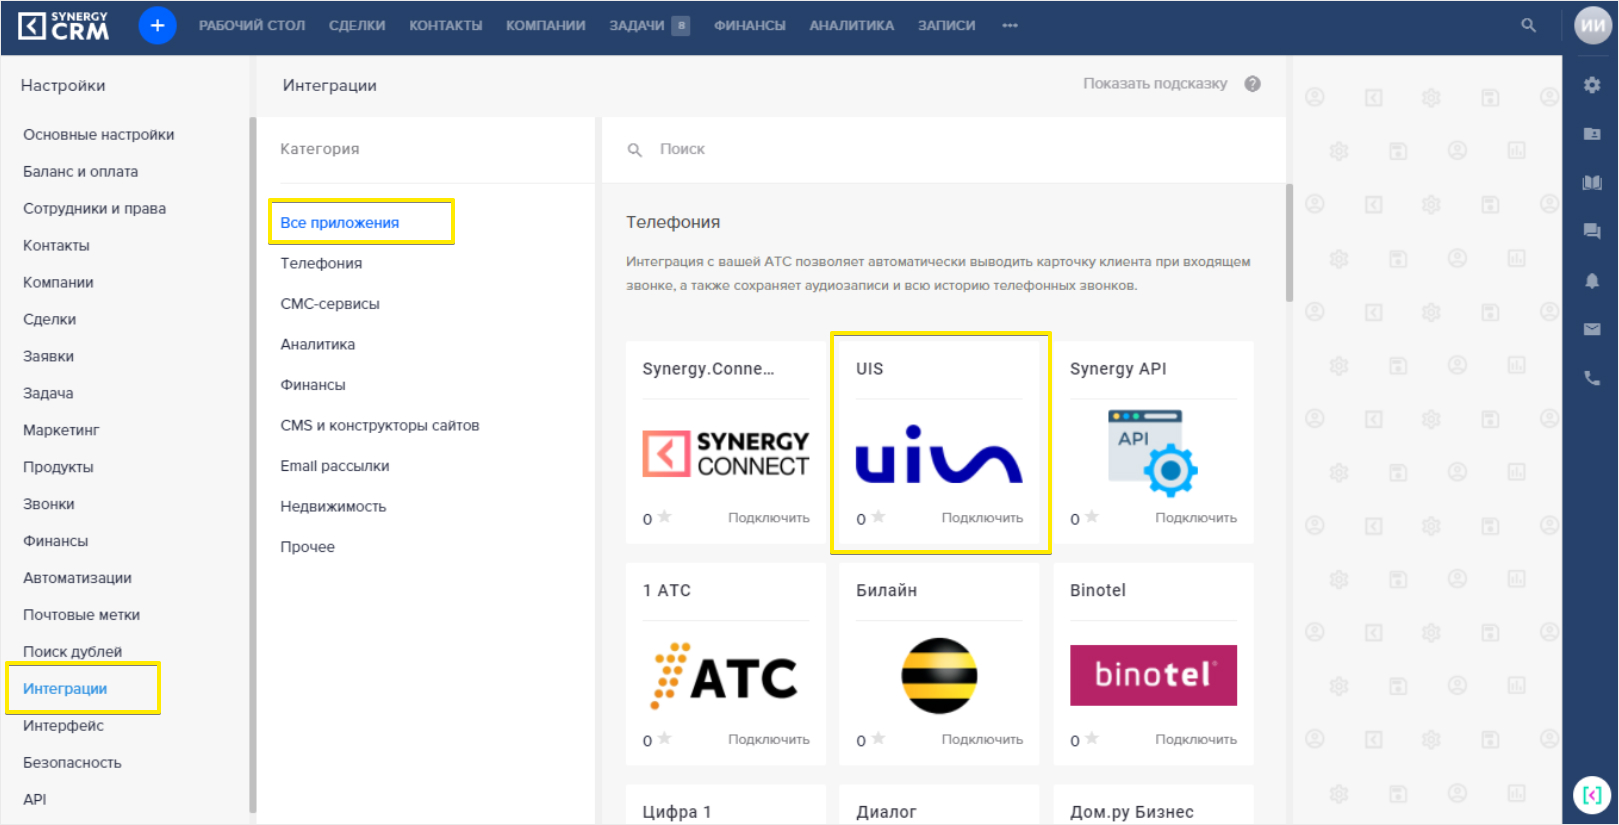Select the Финансы category in Категория list
This screenshot has width=1619, height=825.
click(x=313, y=385)
